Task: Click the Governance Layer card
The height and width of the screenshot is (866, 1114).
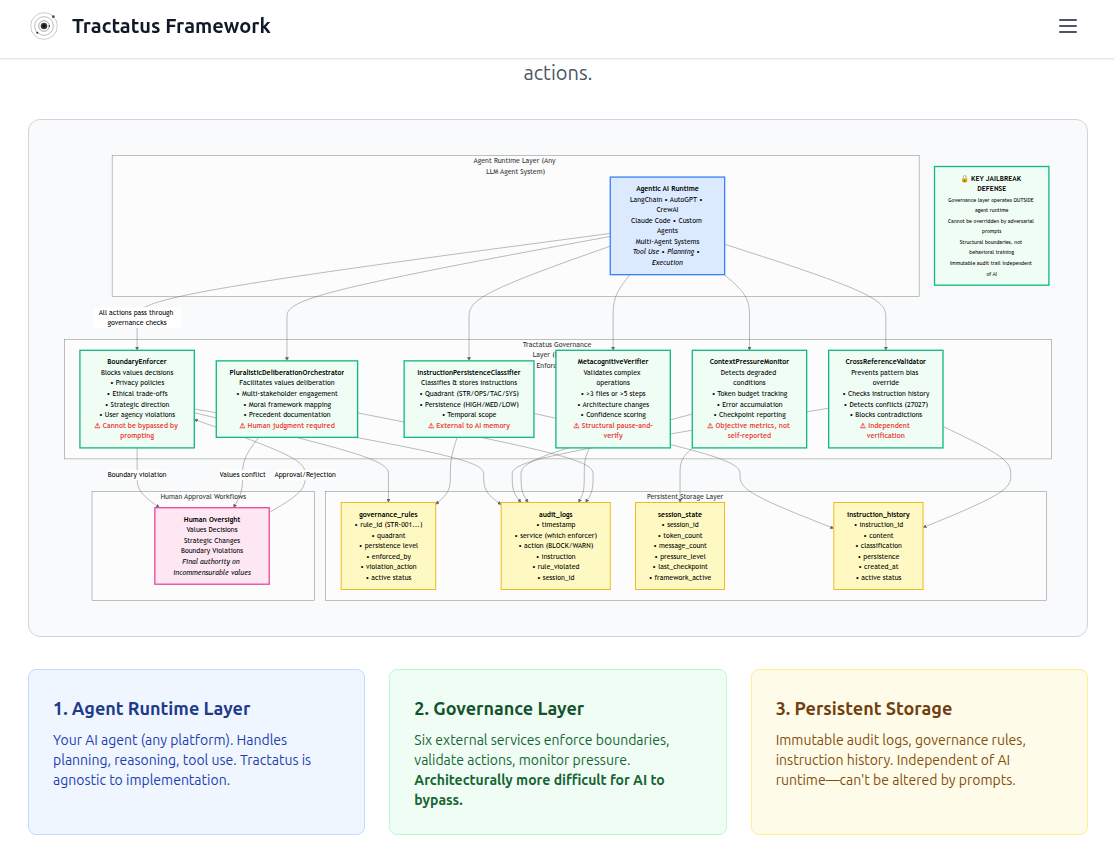Action: coord(557,751)
